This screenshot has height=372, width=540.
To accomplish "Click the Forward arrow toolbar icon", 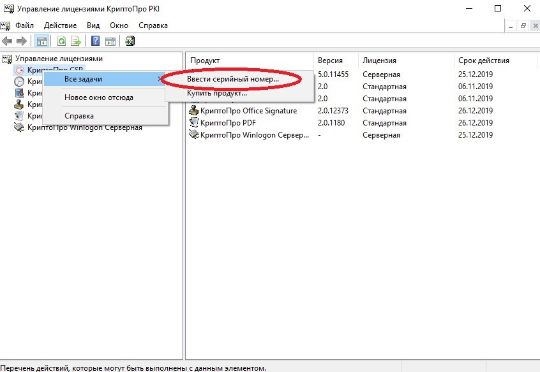I will 22,41.
